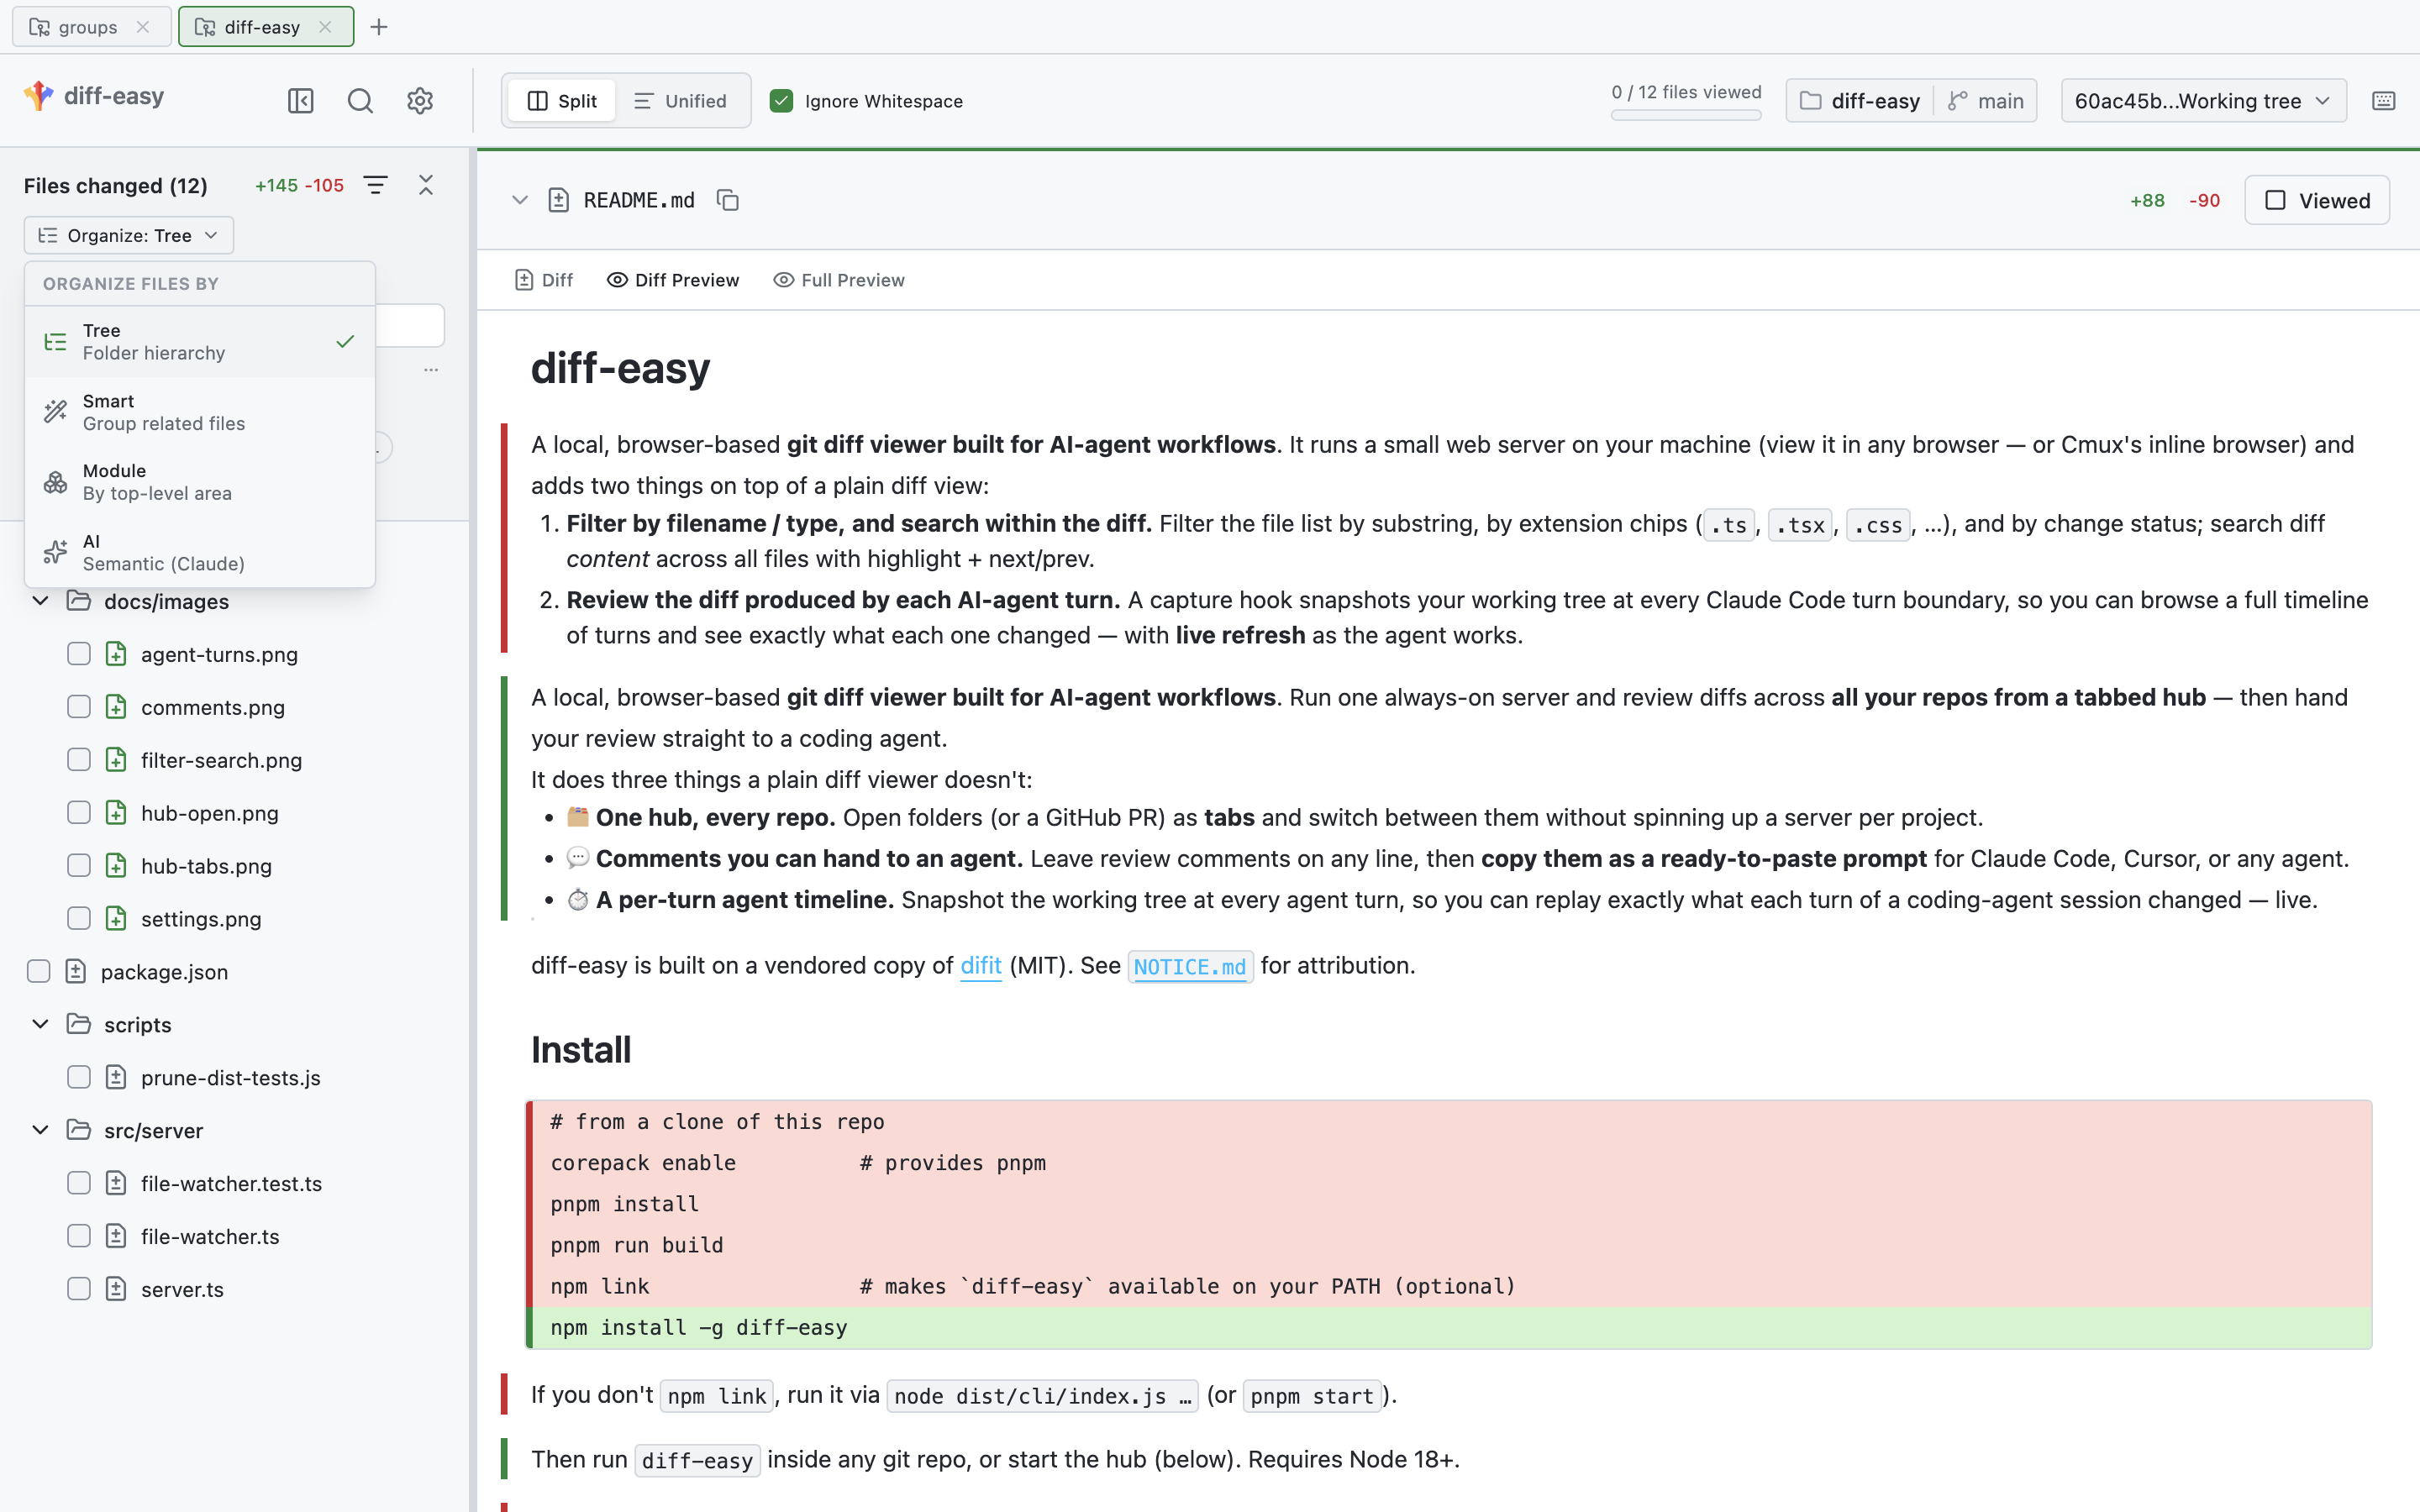This screenshot has width=2420, height=1512.
Task: Copy the README.md path icon
Action: click(x=728, y=200)
